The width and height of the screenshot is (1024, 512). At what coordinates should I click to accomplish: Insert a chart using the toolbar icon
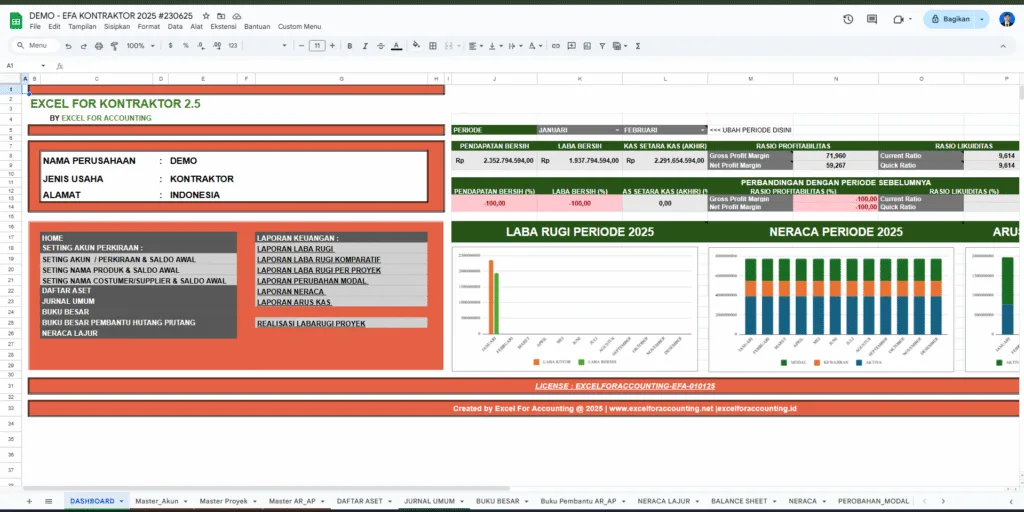pos(585,46)
